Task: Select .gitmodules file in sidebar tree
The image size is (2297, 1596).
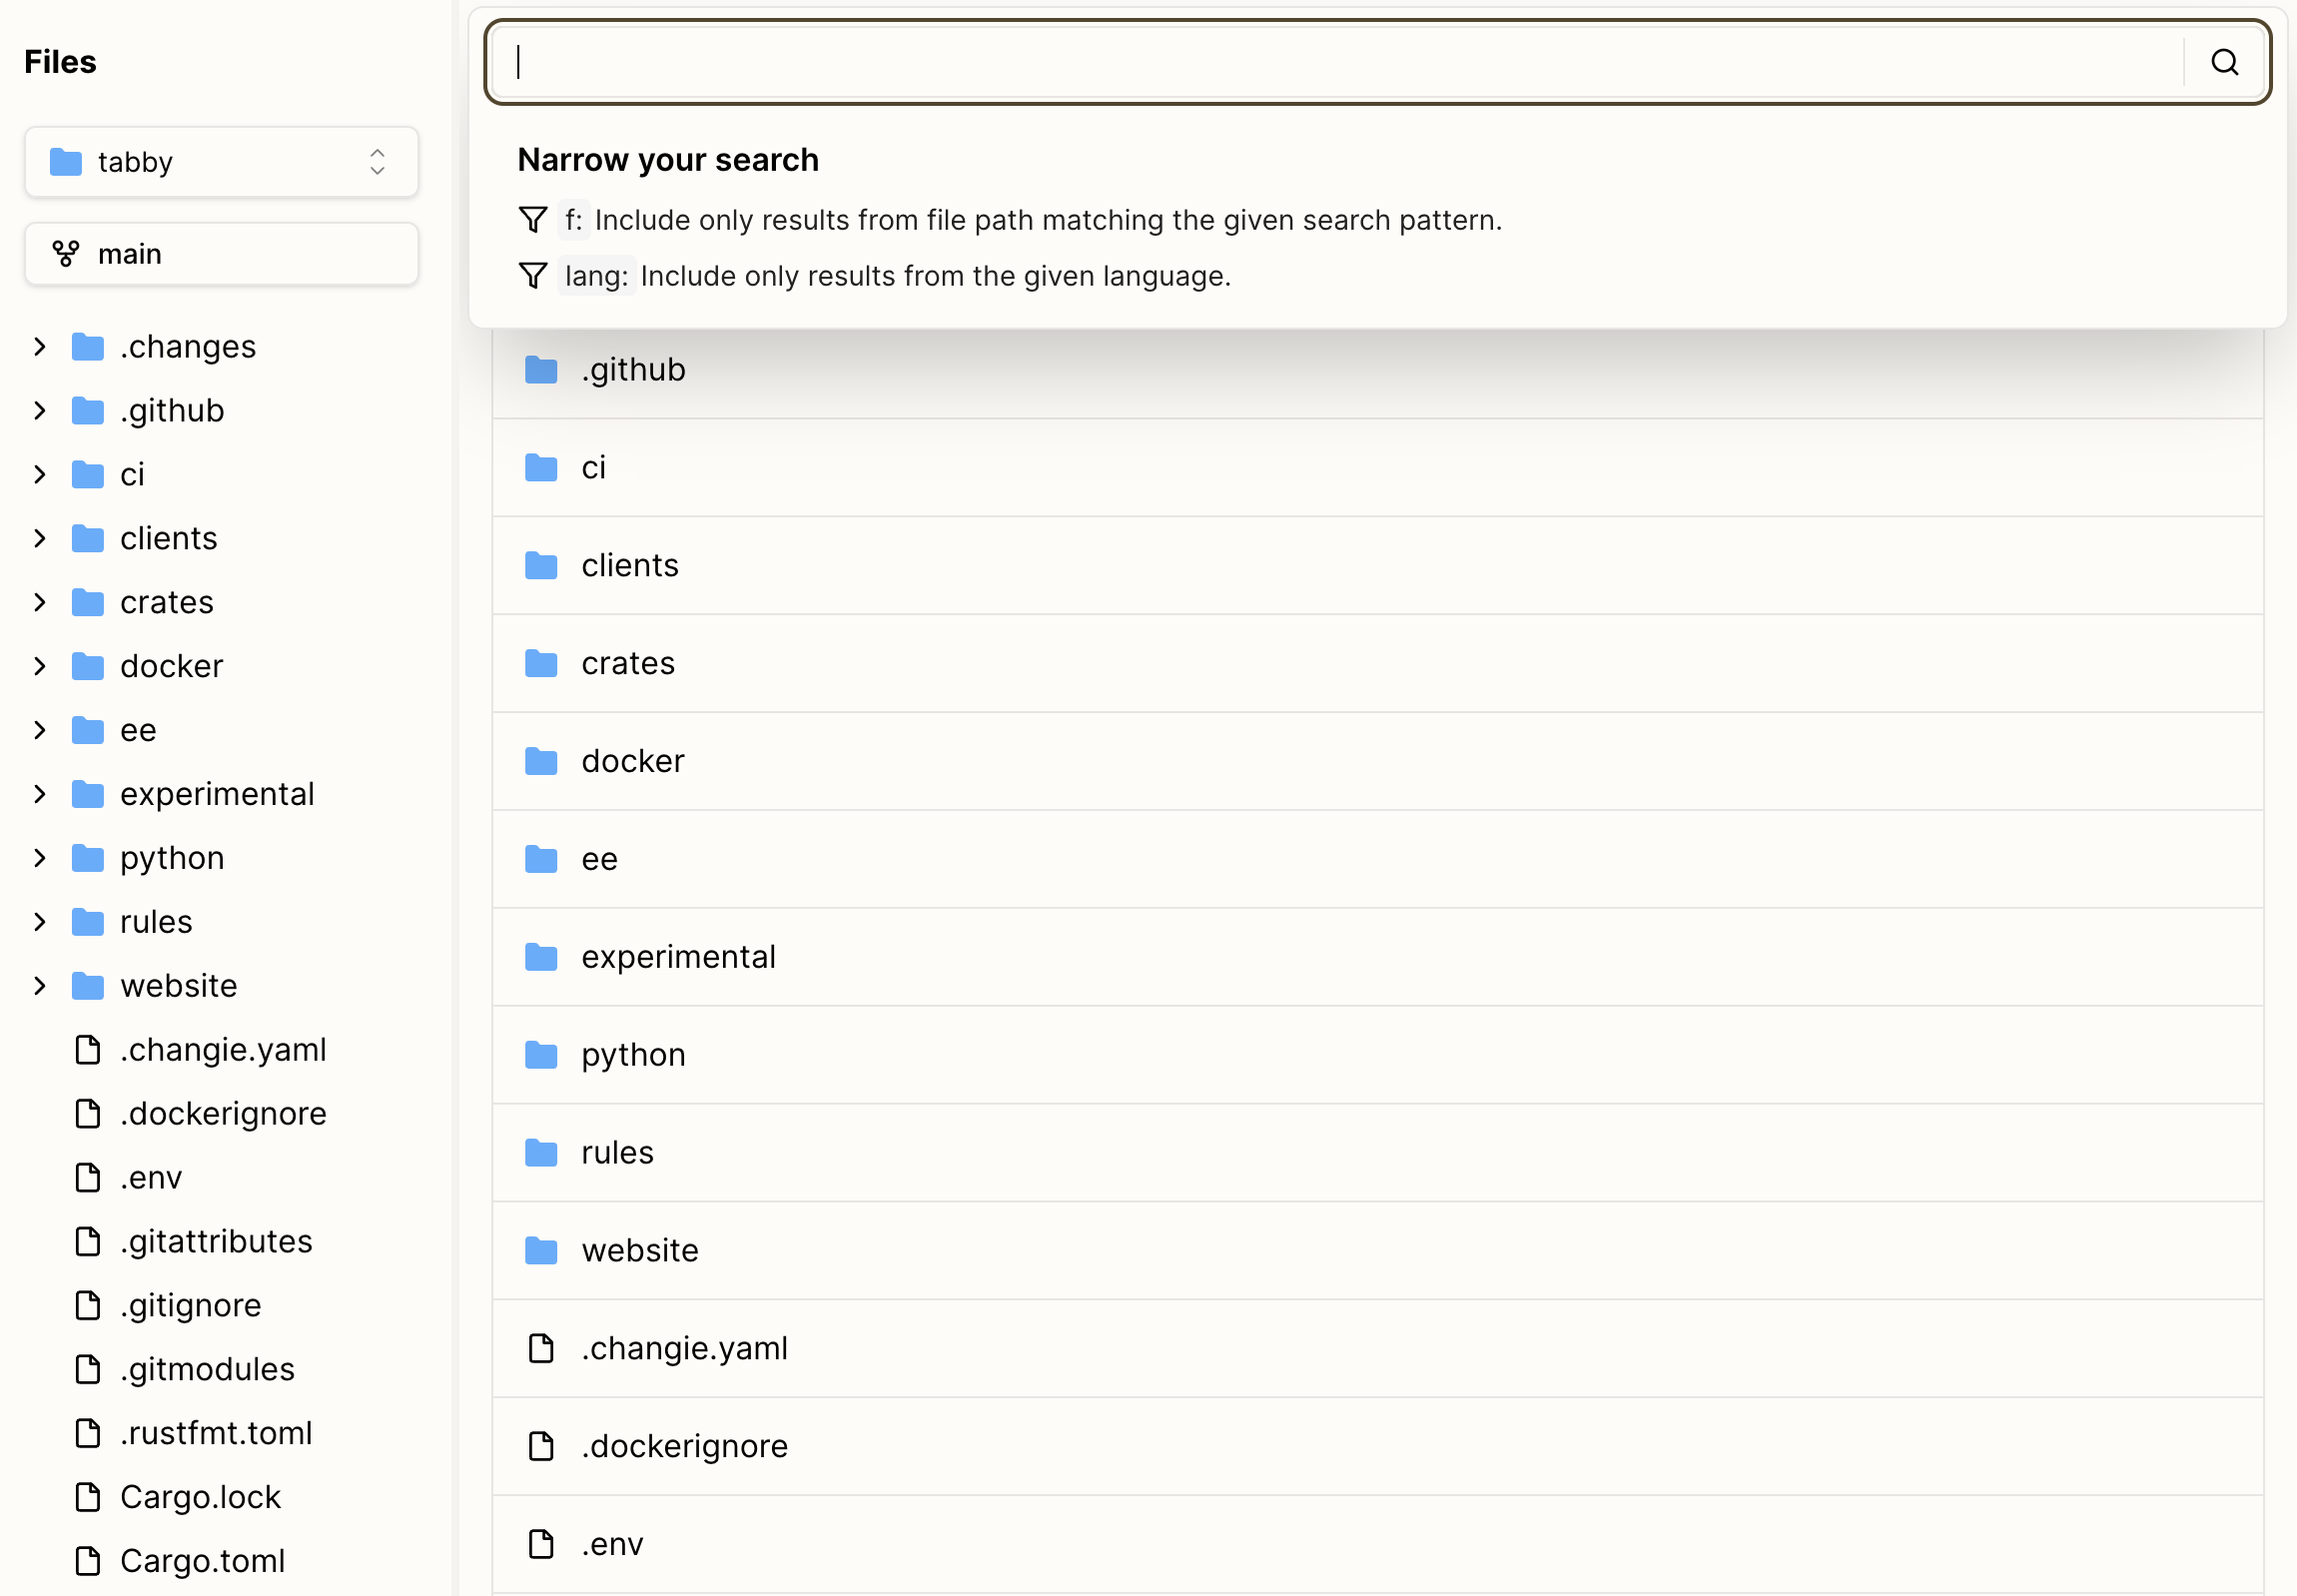Action: pos(207,1369)
